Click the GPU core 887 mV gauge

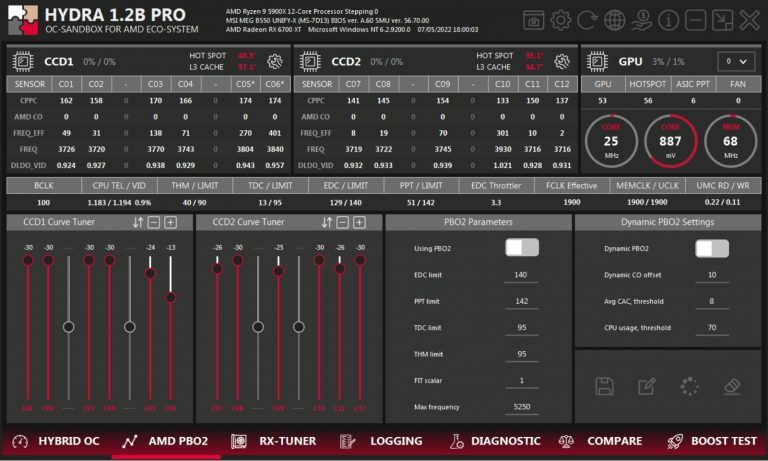tap(670, 141)
